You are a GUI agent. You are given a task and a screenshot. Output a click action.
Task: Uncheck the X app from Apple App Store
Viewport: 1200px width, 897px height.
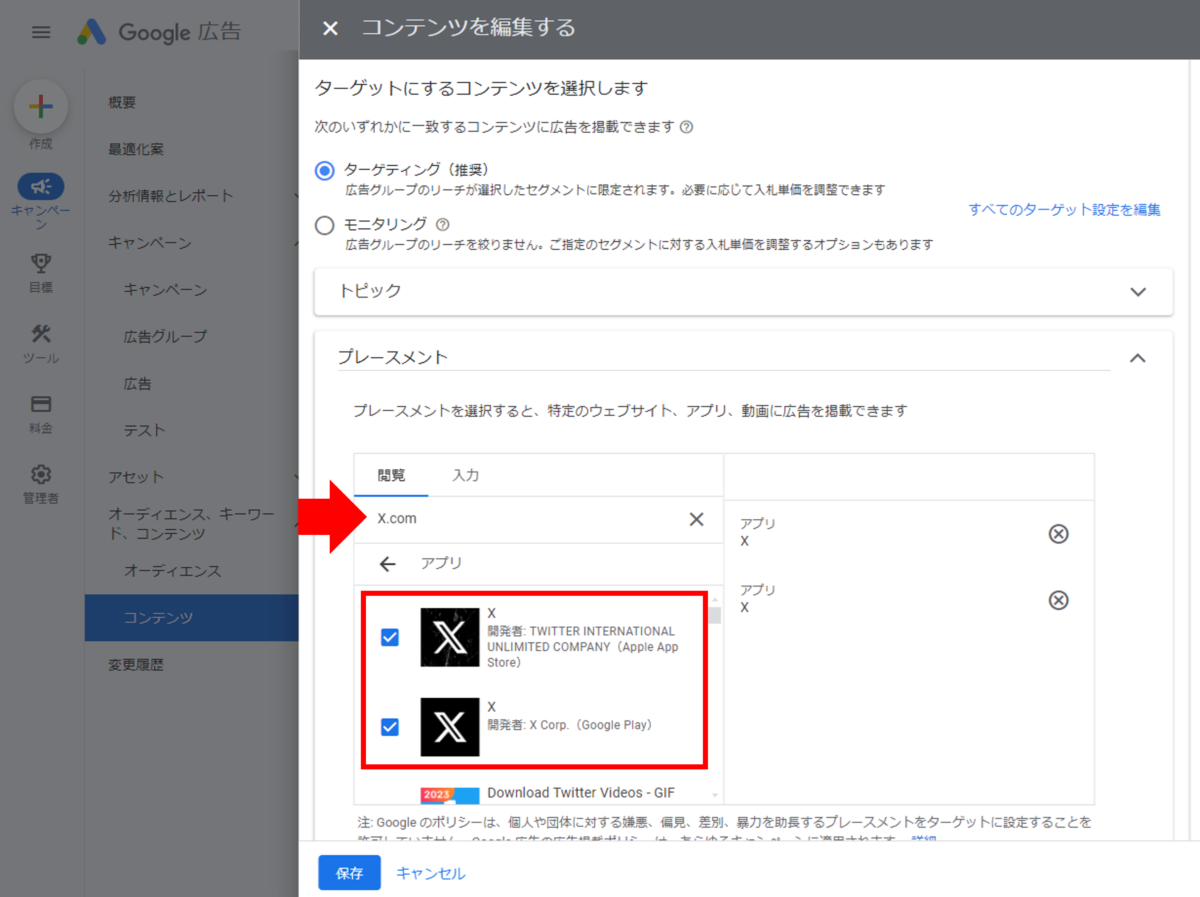click(390, 637)
